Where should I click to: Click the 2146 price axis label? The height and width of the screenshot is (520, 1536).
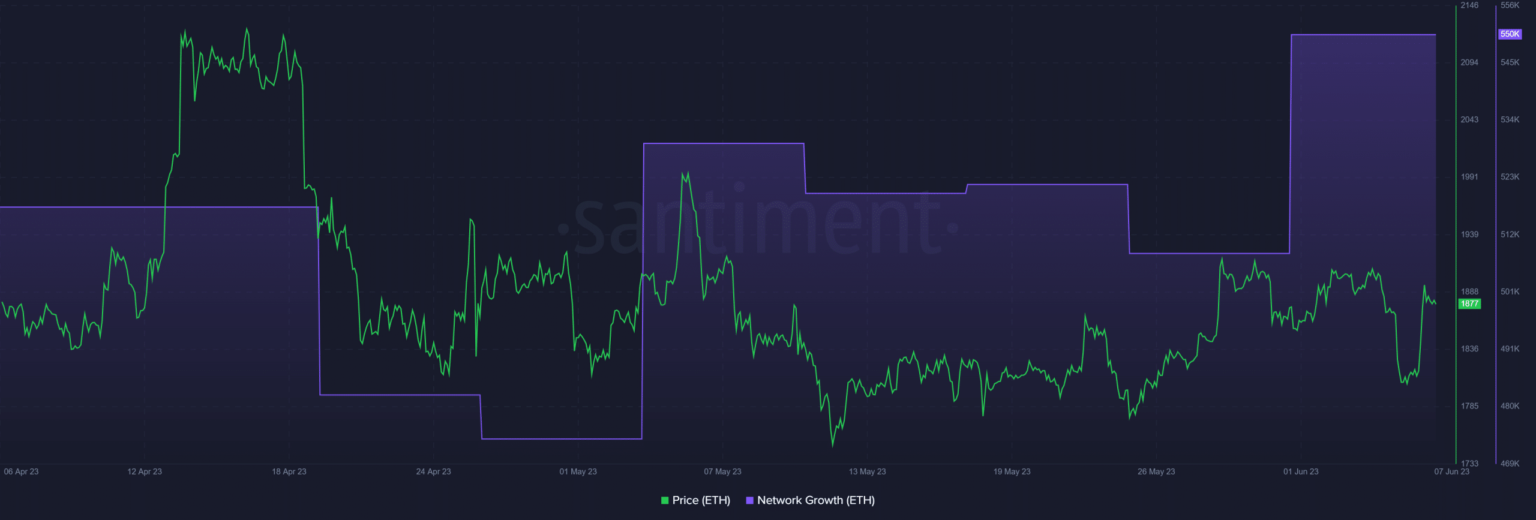click(1469, 6)
